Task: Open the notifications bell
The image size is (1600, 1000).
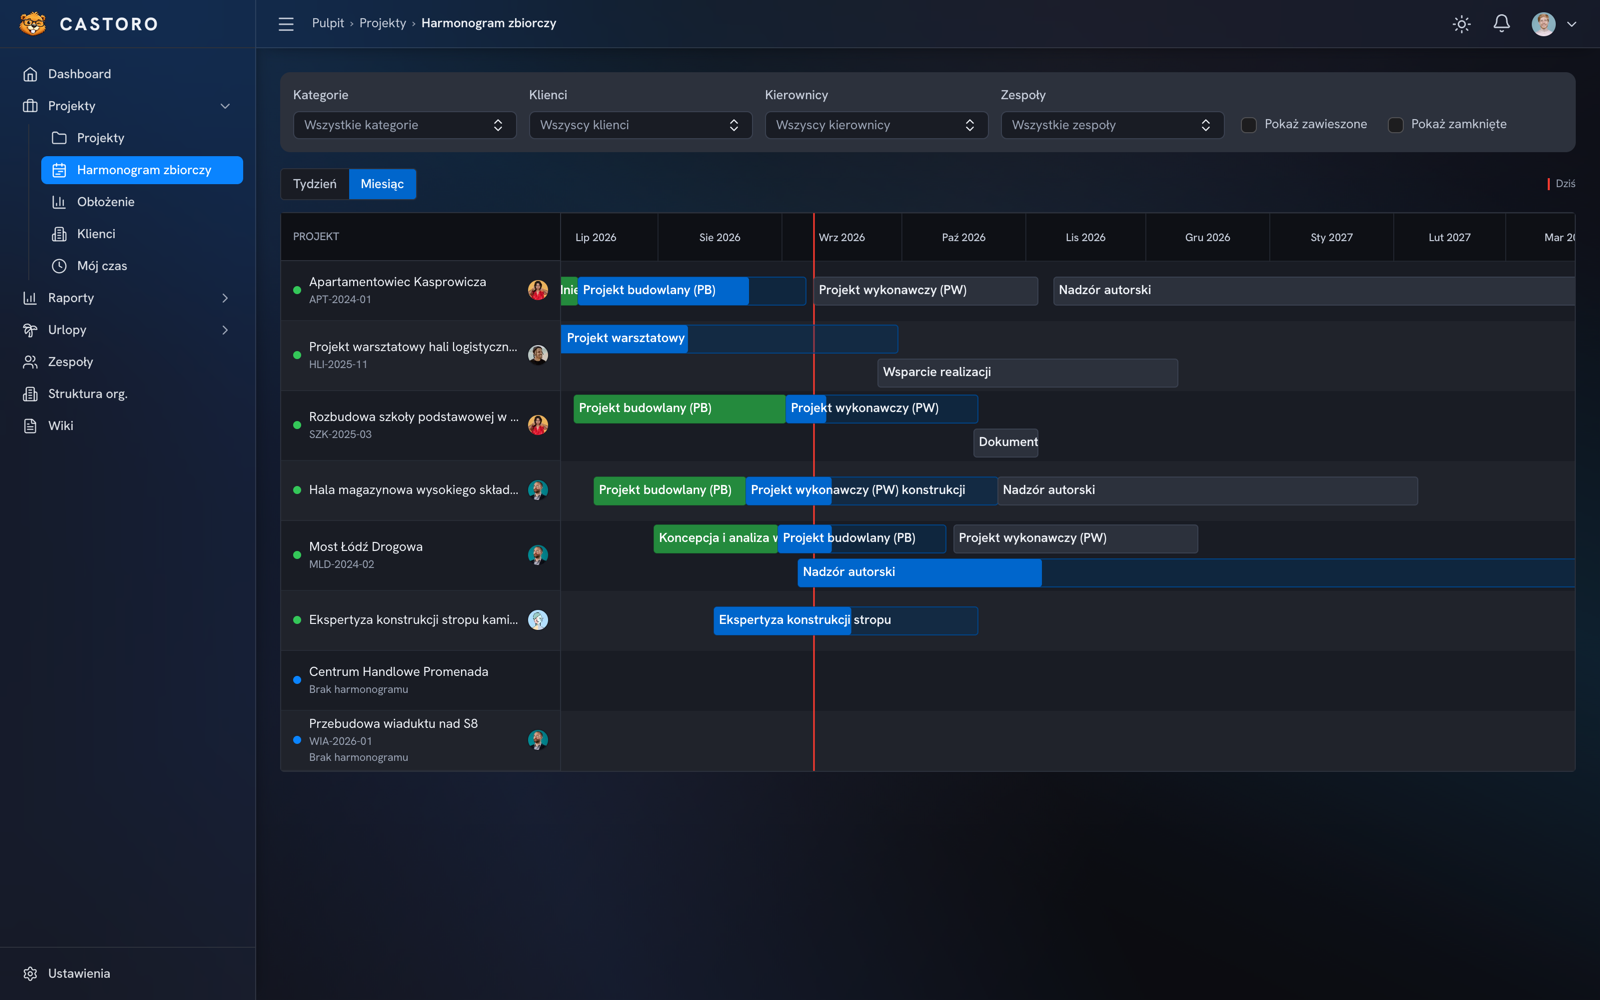Action: [x=1501, y=24]
